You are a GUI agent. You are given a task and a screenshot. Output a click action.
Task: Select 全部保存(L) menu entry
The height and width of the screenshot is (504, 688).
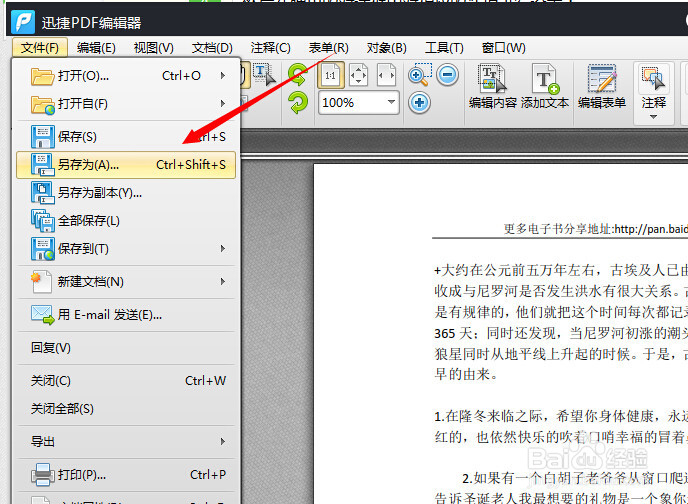(126, 221)
